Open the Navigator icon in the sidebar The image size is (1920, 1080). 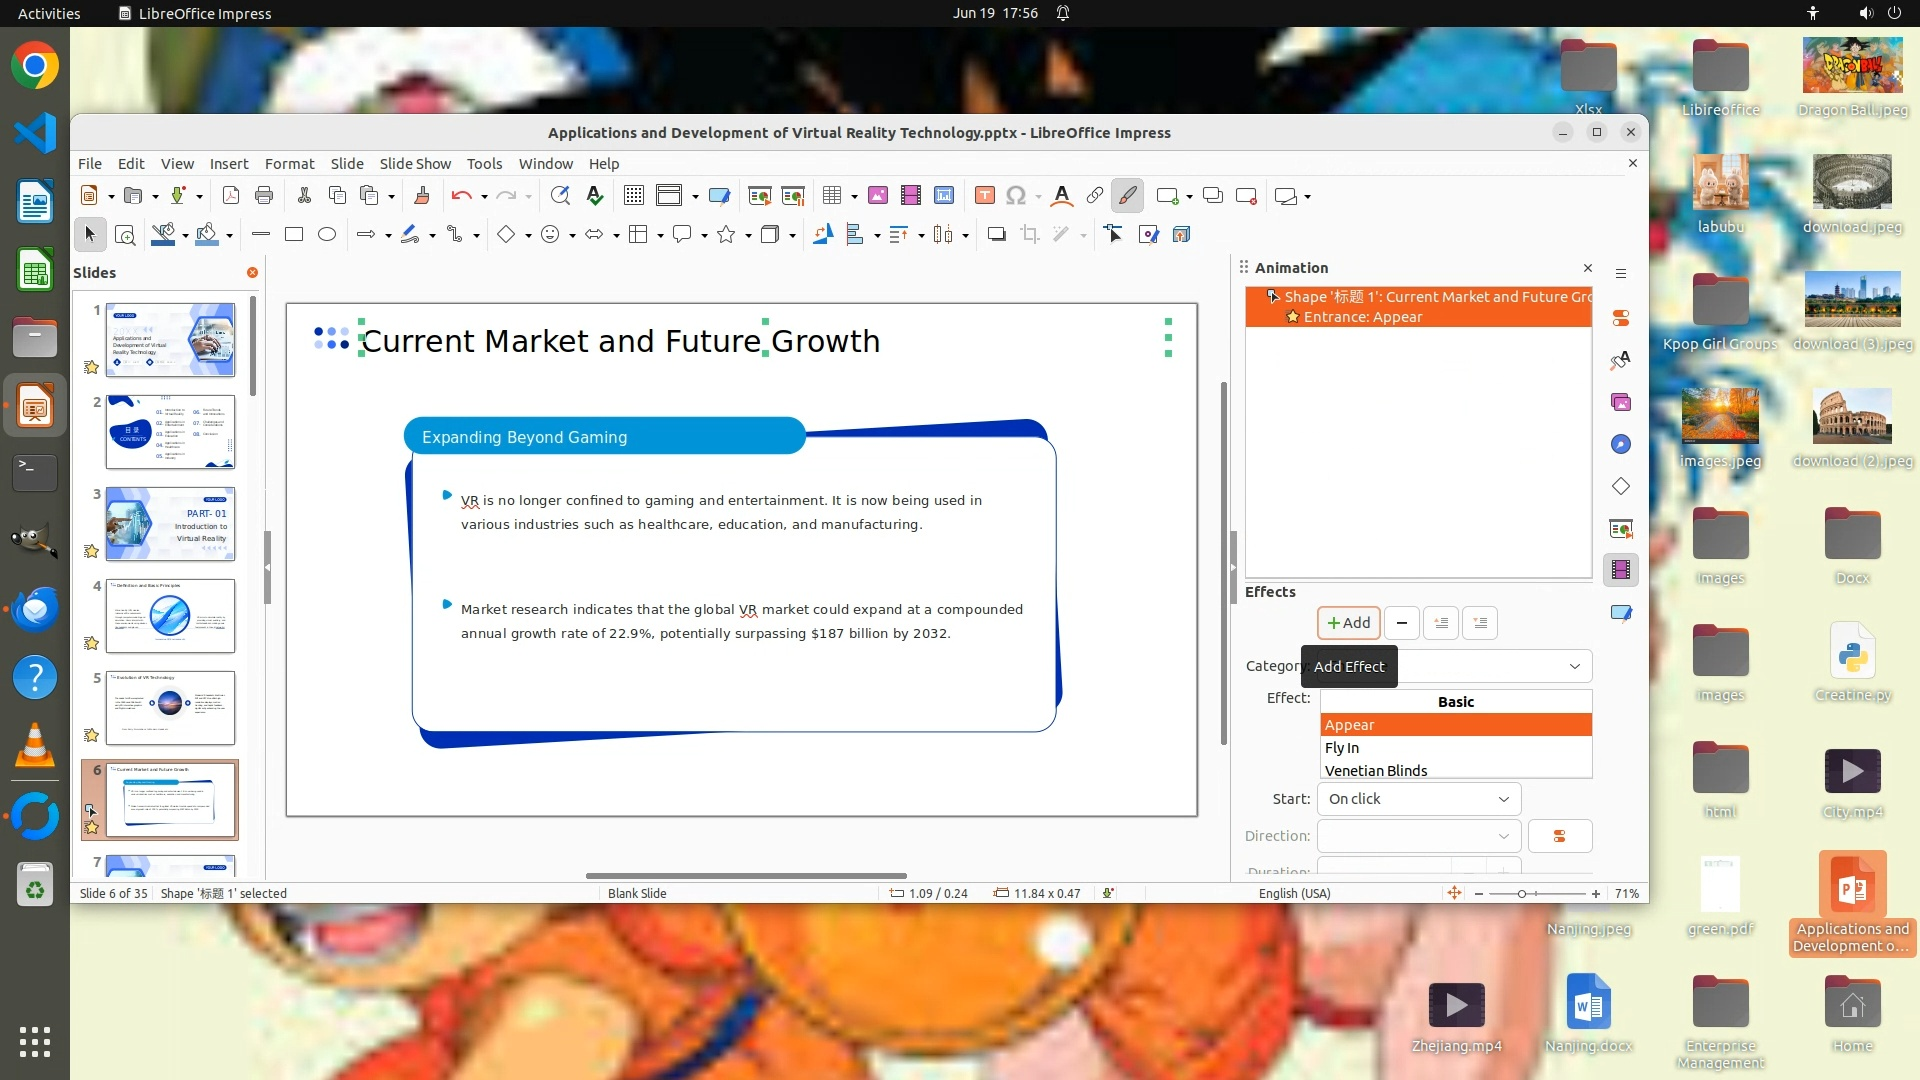(1621, 444)
